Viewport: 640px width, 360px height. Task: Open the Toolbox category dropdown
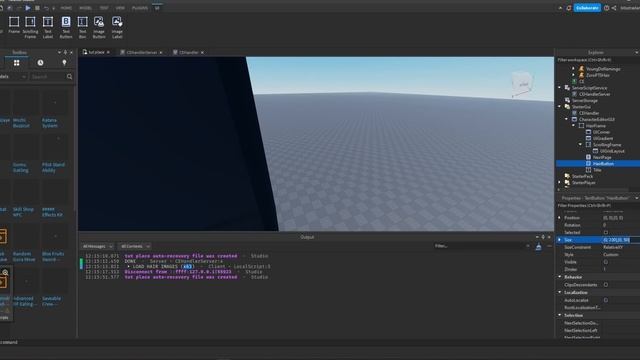point(13,77)
